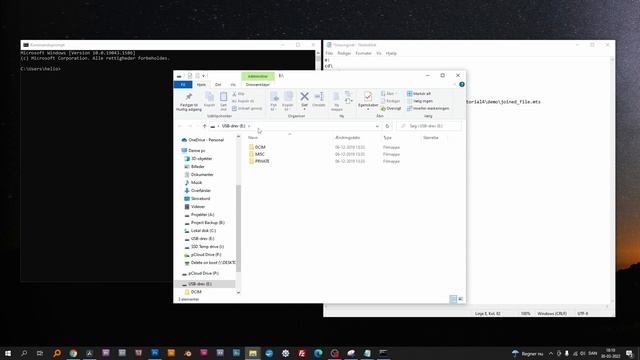The height and width of the screenshot is (360, 640).
Task: Click the Properties icon in Quick Access Toolbar
Action: 190,76
